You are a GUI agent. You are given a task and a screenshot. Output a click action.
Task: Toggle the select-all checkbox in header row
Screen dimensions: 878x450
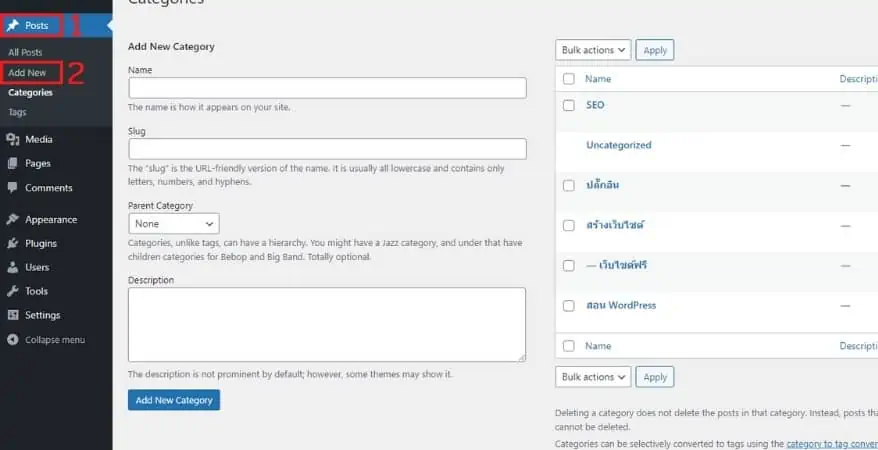pos(568,79)
